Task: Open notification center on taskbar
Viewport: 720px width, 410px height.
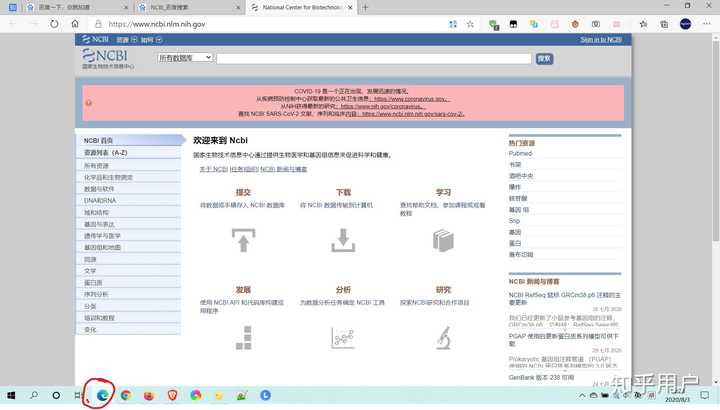Action: click(705, 395)
